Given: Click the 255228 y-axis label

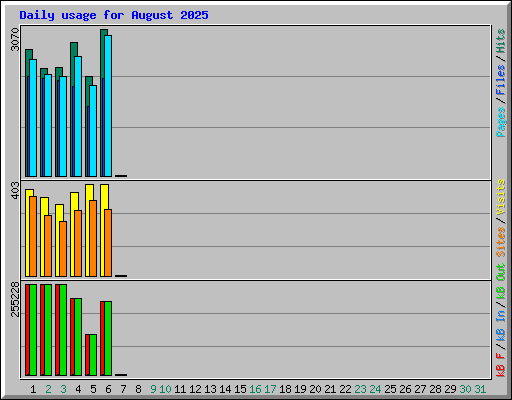Looking at the screenshot, I should coord(15,299).
